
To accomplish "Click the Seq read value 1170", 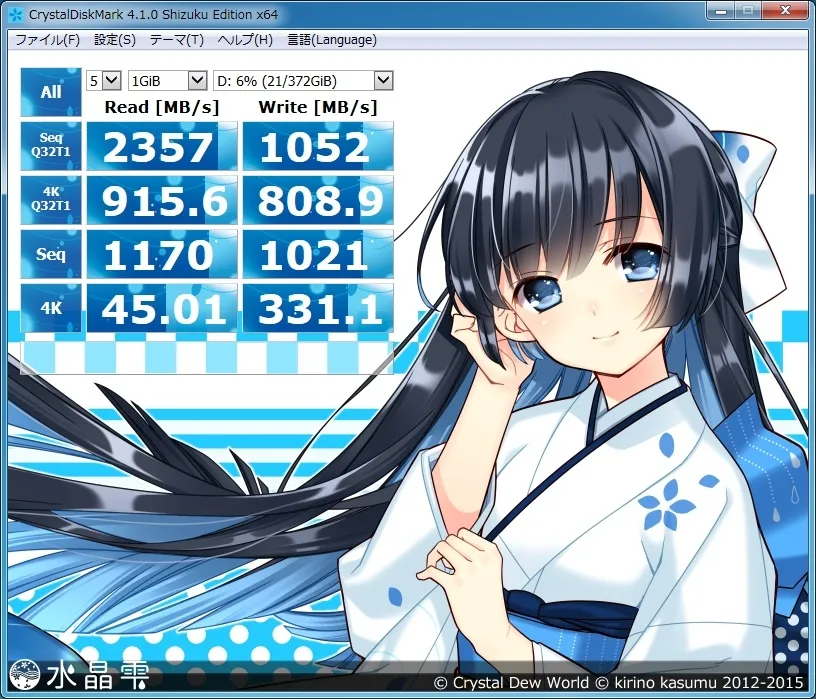I will 162,255.
